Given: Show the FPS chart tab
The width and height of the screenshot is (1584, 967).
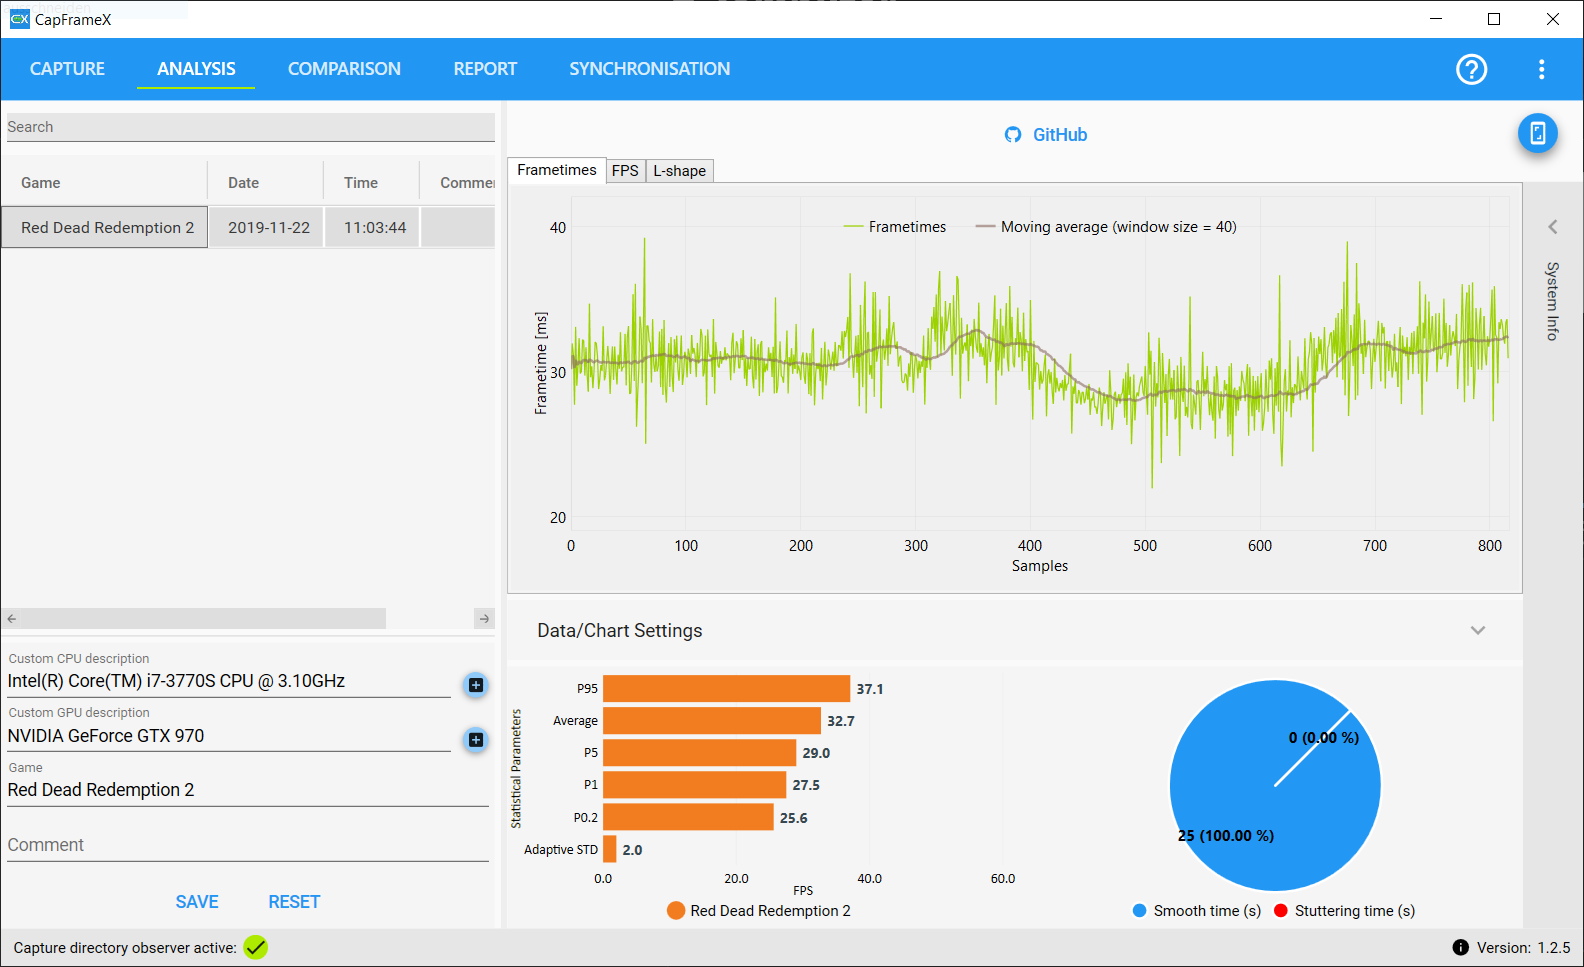Looking at the screenshot, I should tap(625, 171).
